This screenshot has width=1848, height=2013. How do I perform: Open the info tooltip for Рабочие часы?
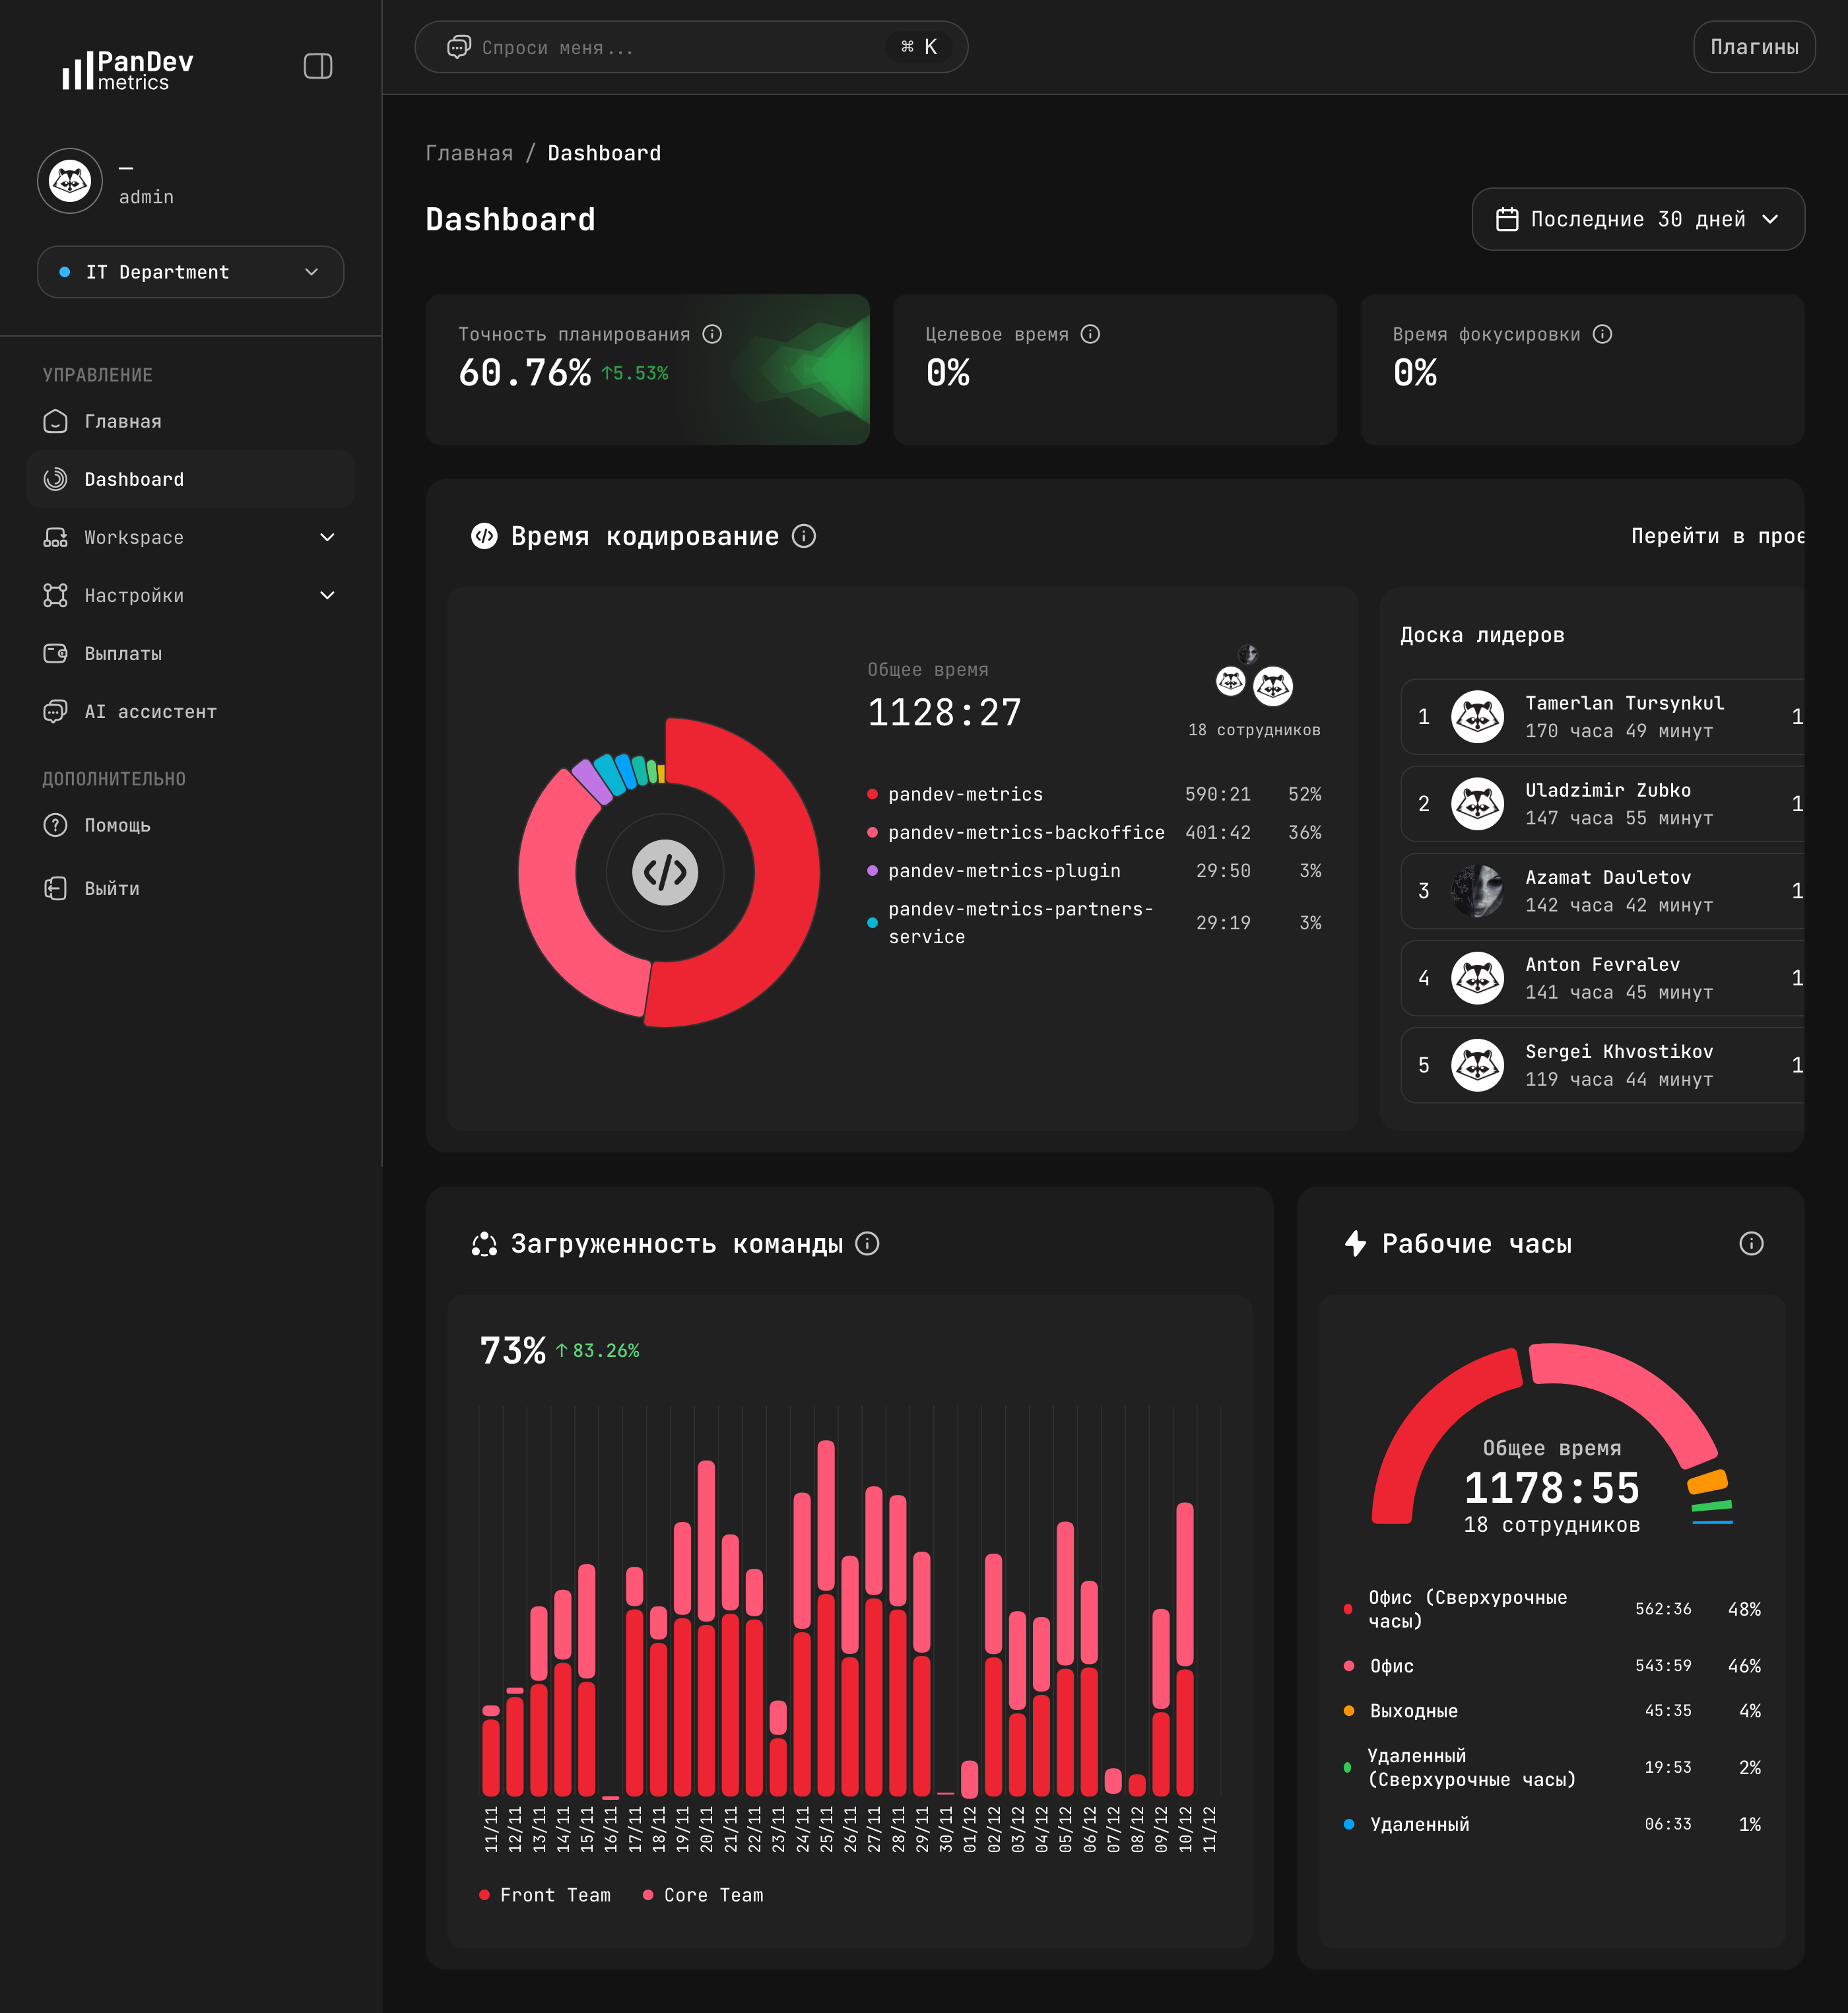coord(1750,1243)
